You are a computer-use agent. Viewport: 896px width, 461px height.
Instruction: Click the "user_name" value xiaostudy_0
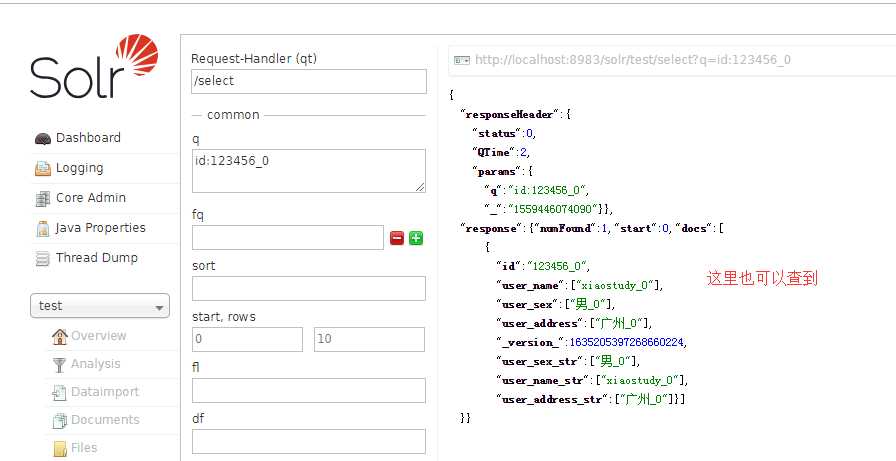pos(616,285)
